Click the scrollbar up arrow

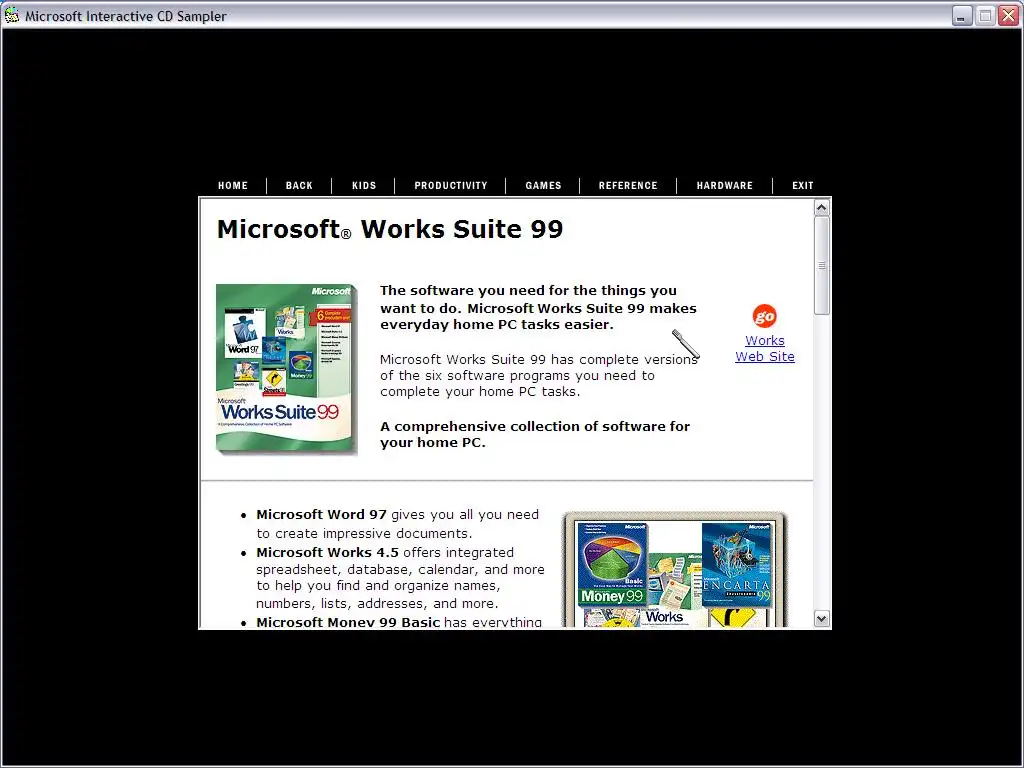click(x=822, y=208)
